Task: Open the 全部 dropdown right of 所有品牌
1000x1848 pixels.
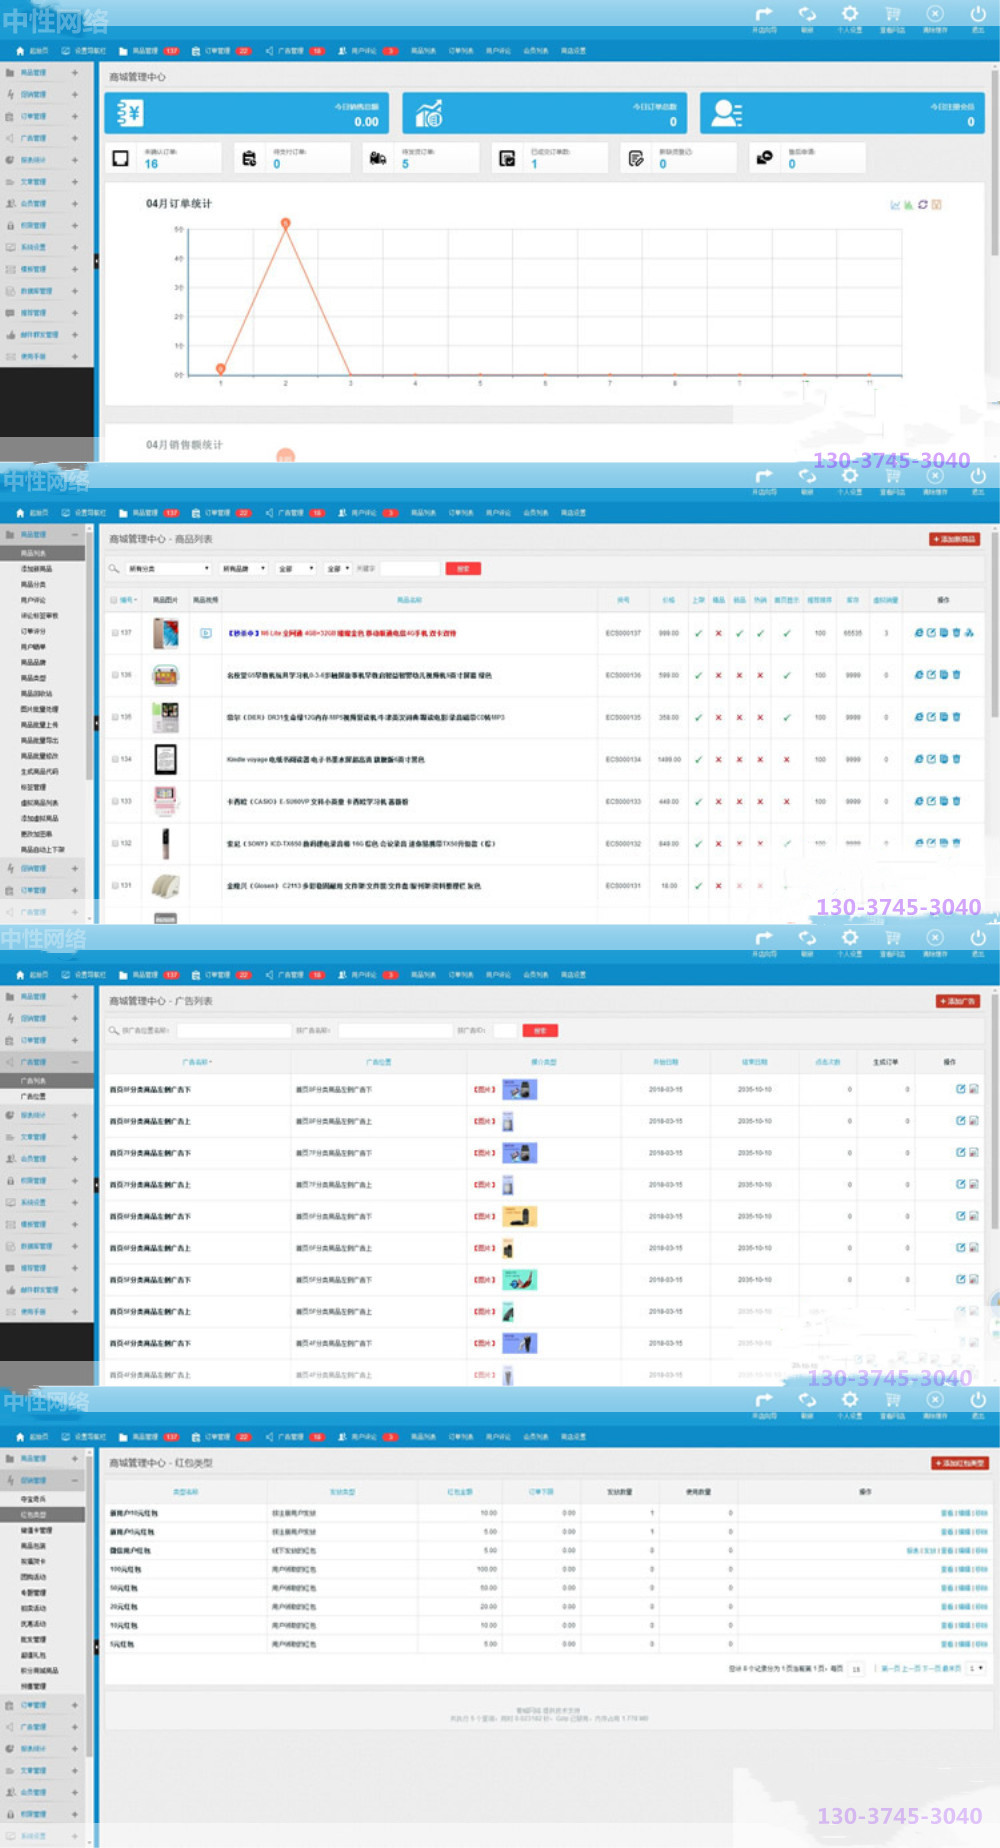Action: coord(296,568)
